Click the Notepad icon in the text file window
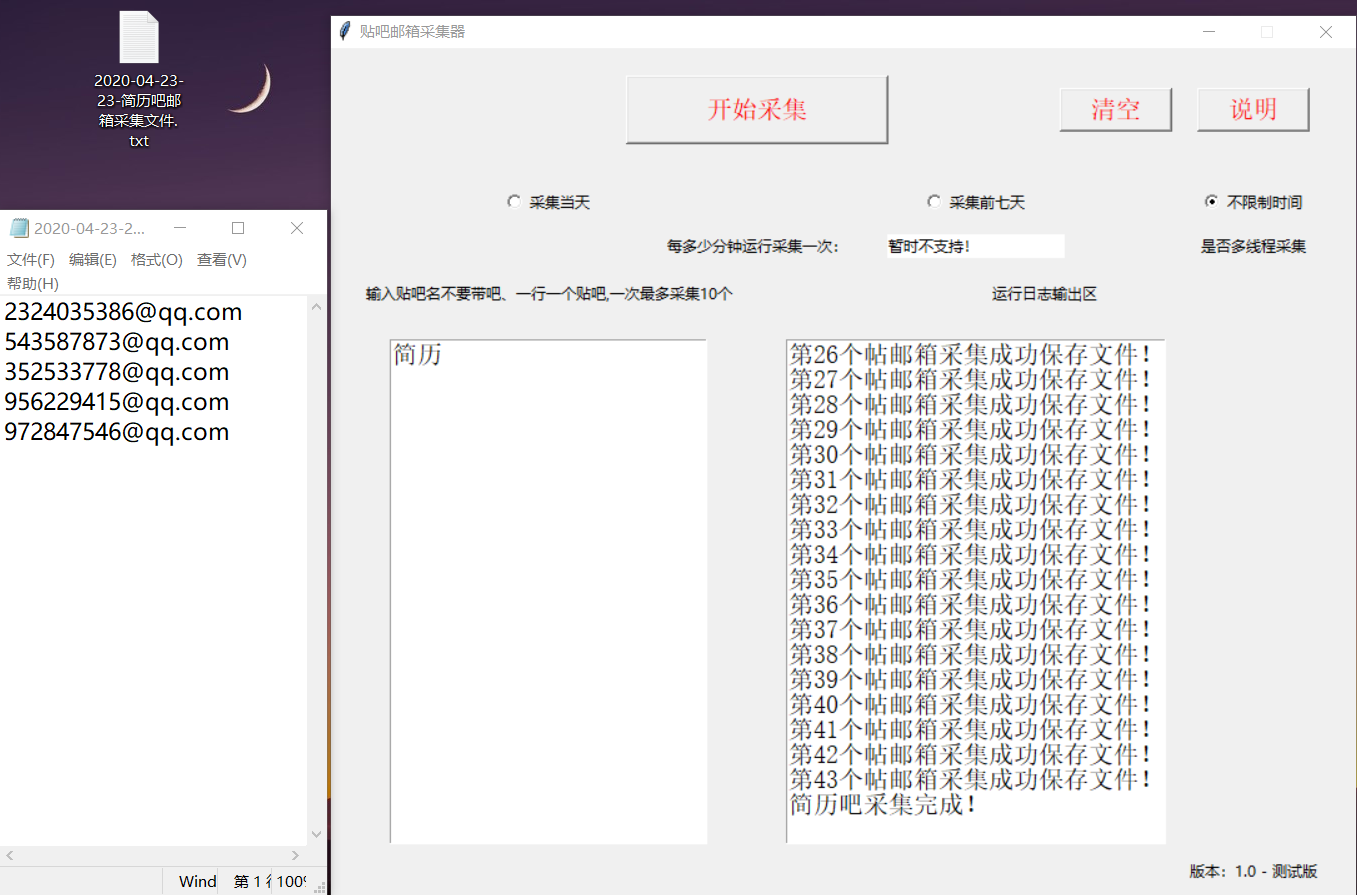 (x=19, y=228)
